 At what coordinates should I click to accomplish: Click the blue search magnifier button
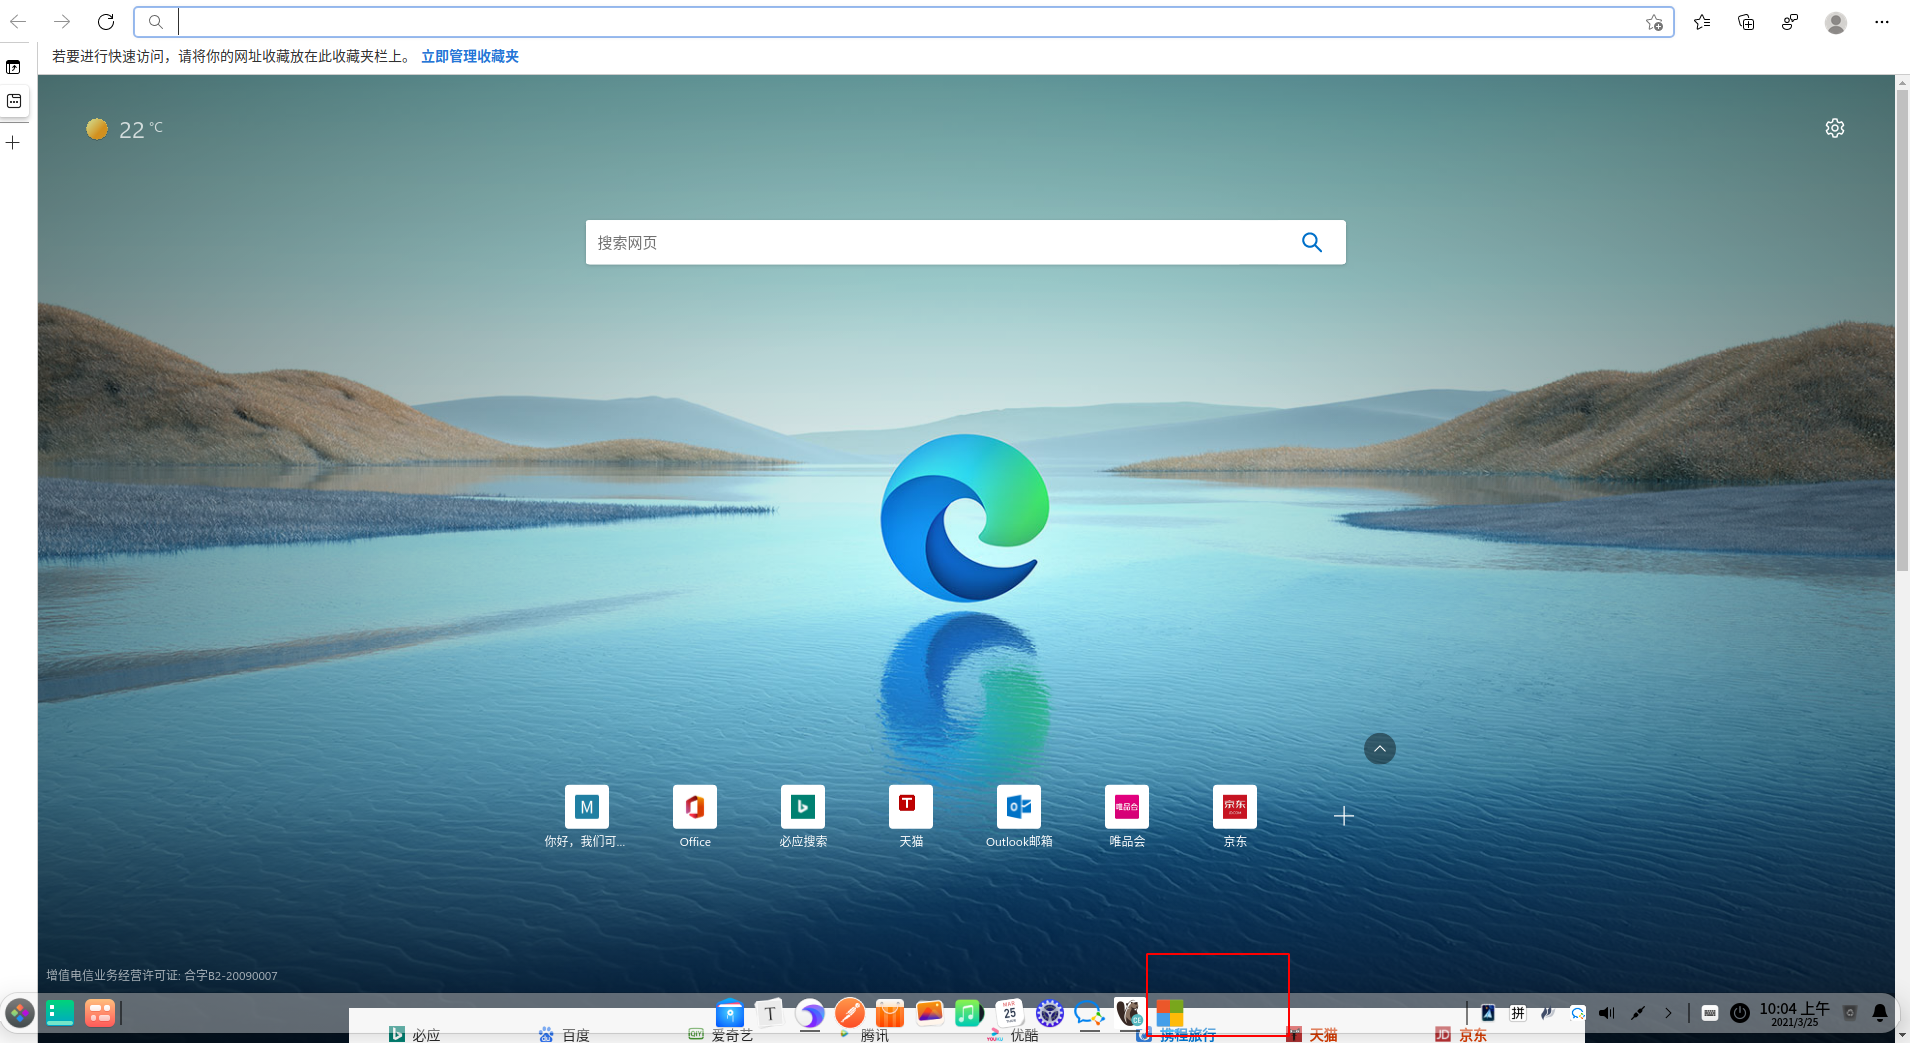tap(1312, 242)
